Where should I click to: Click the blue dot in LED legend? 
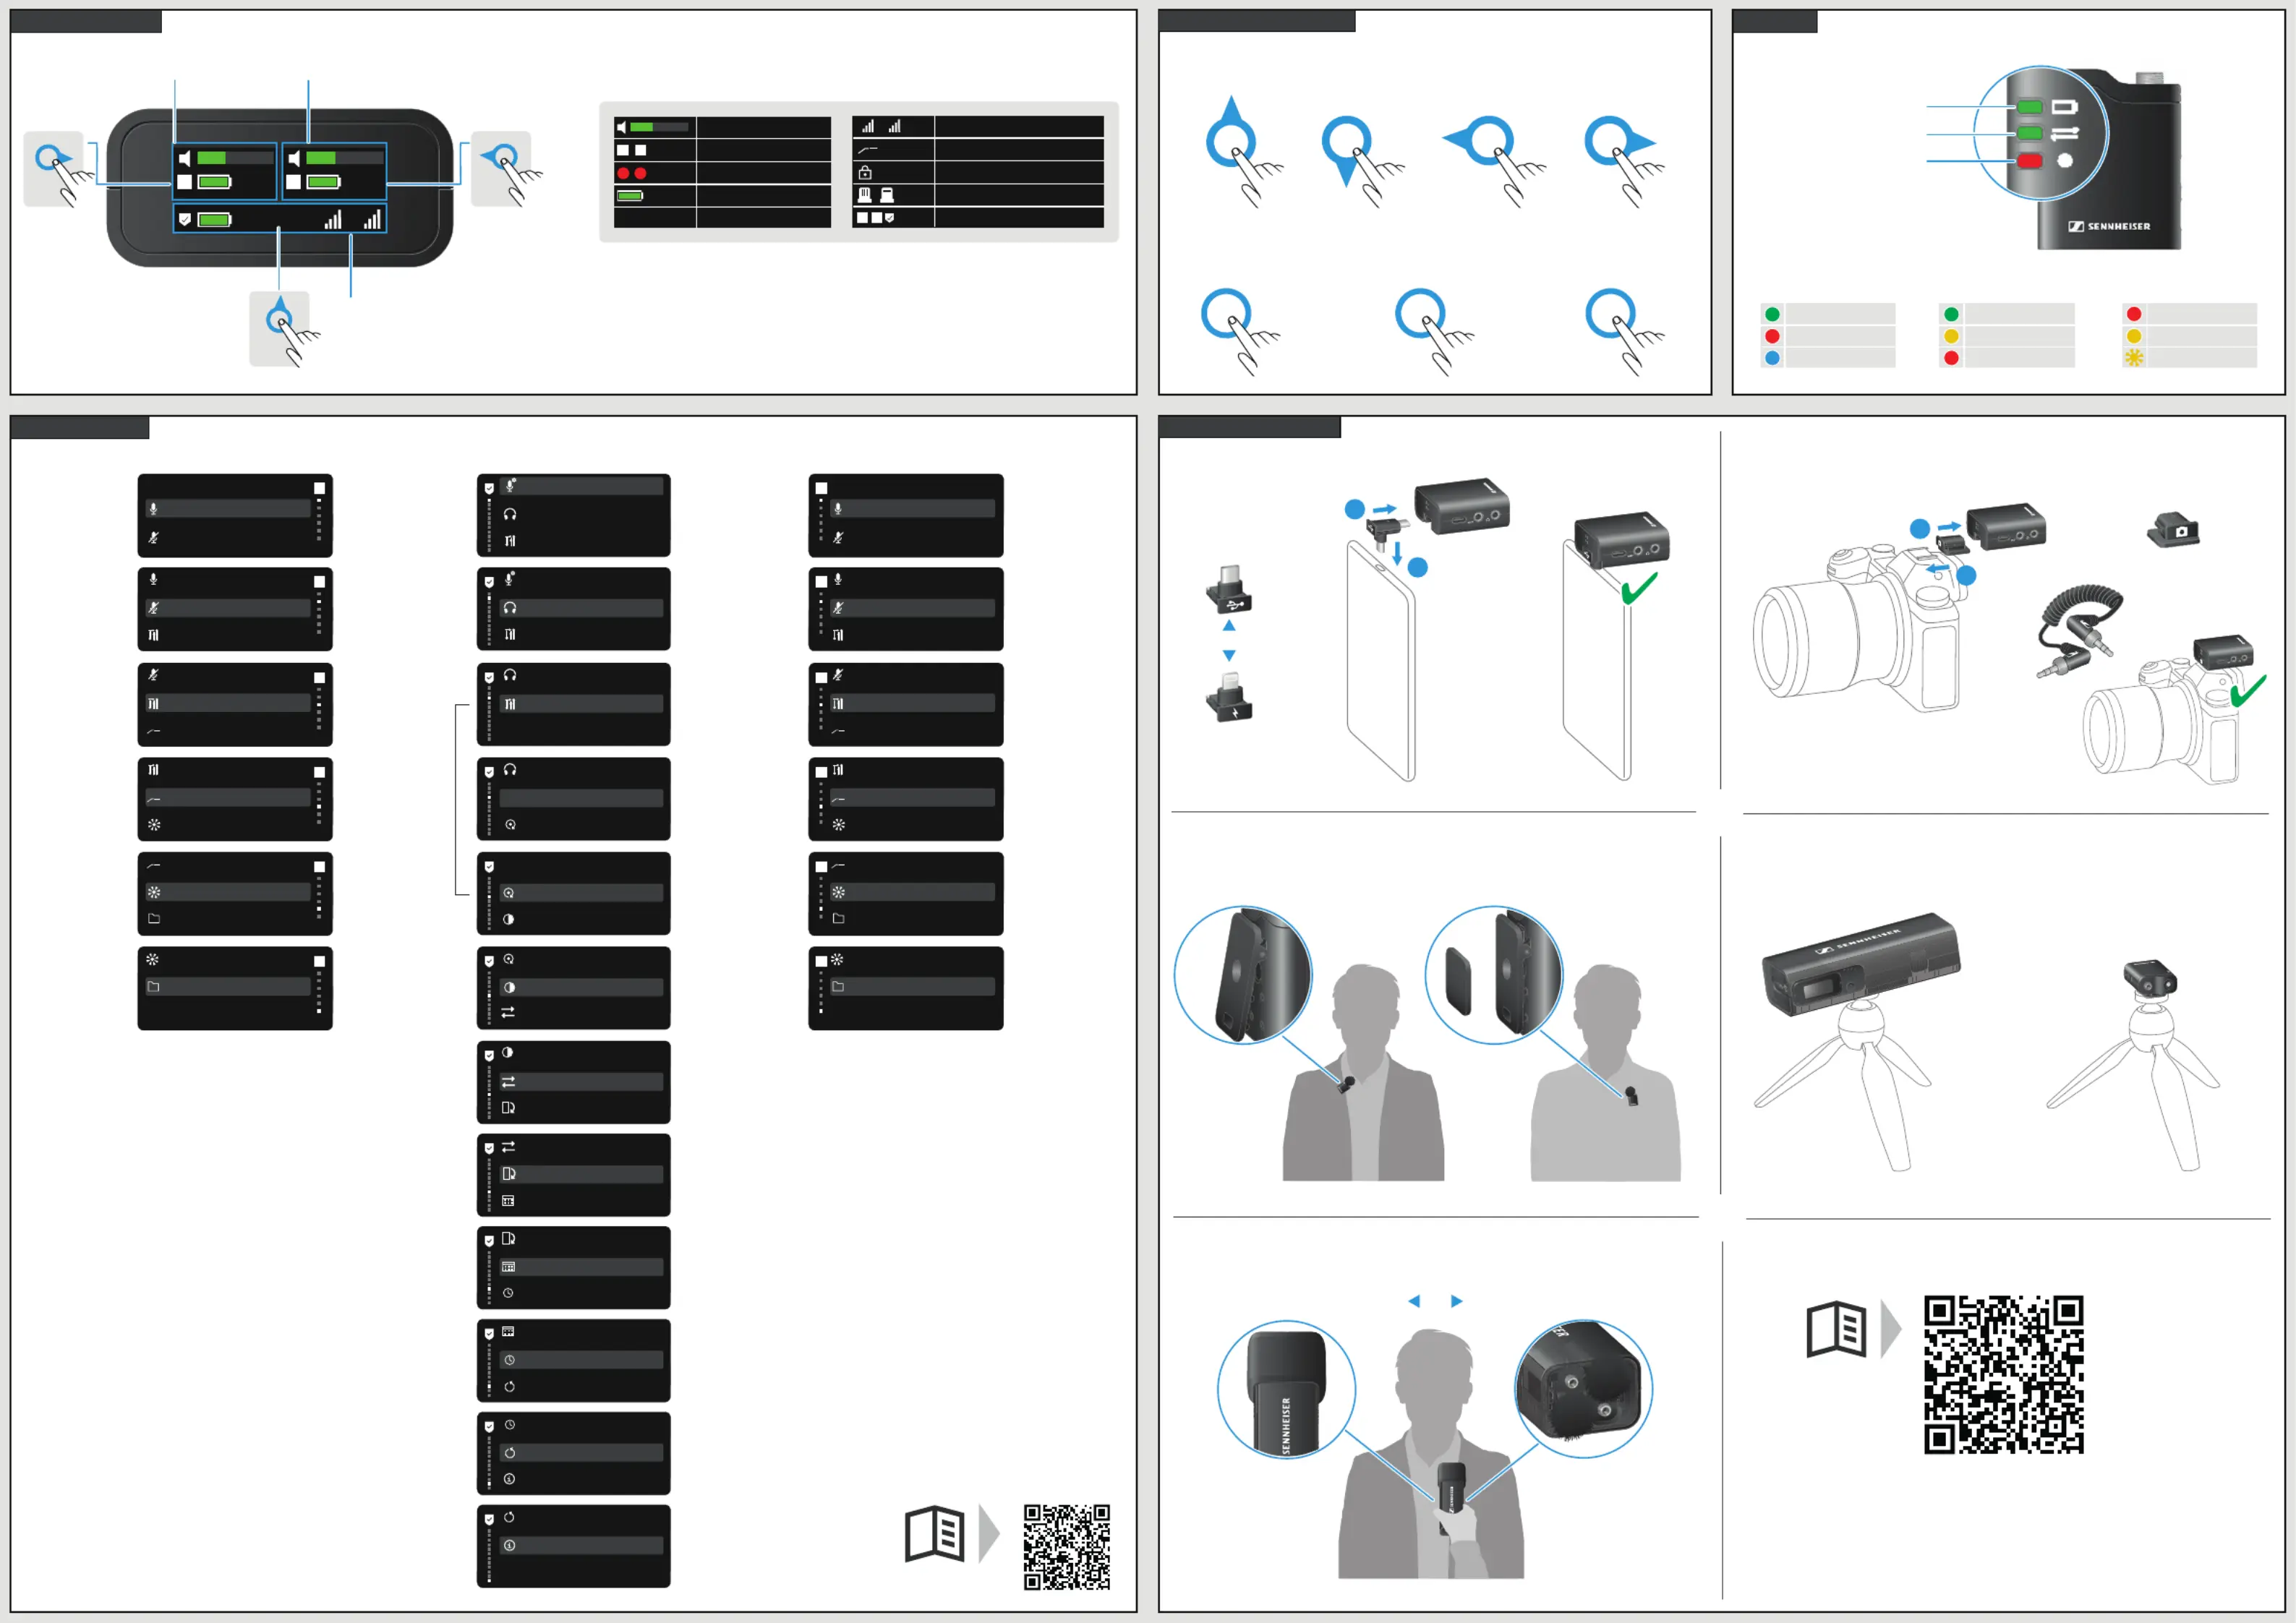pos(1772,358)
